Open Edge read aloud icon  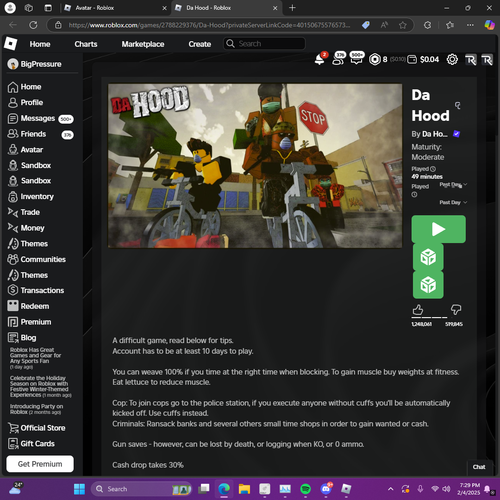pos(384,25)
